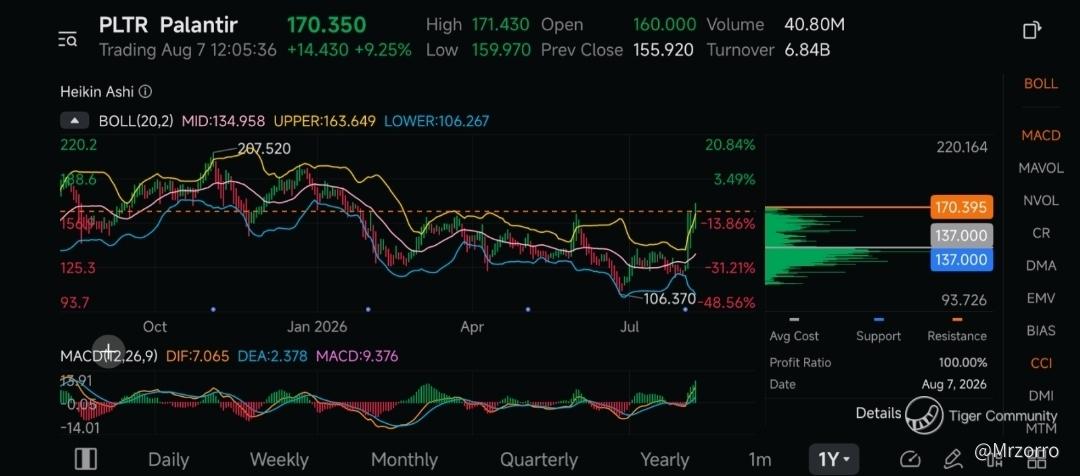Tap the MACD(12,26,9) indicator label
This screenshot has height=476, width=1080.
[109, 356]
